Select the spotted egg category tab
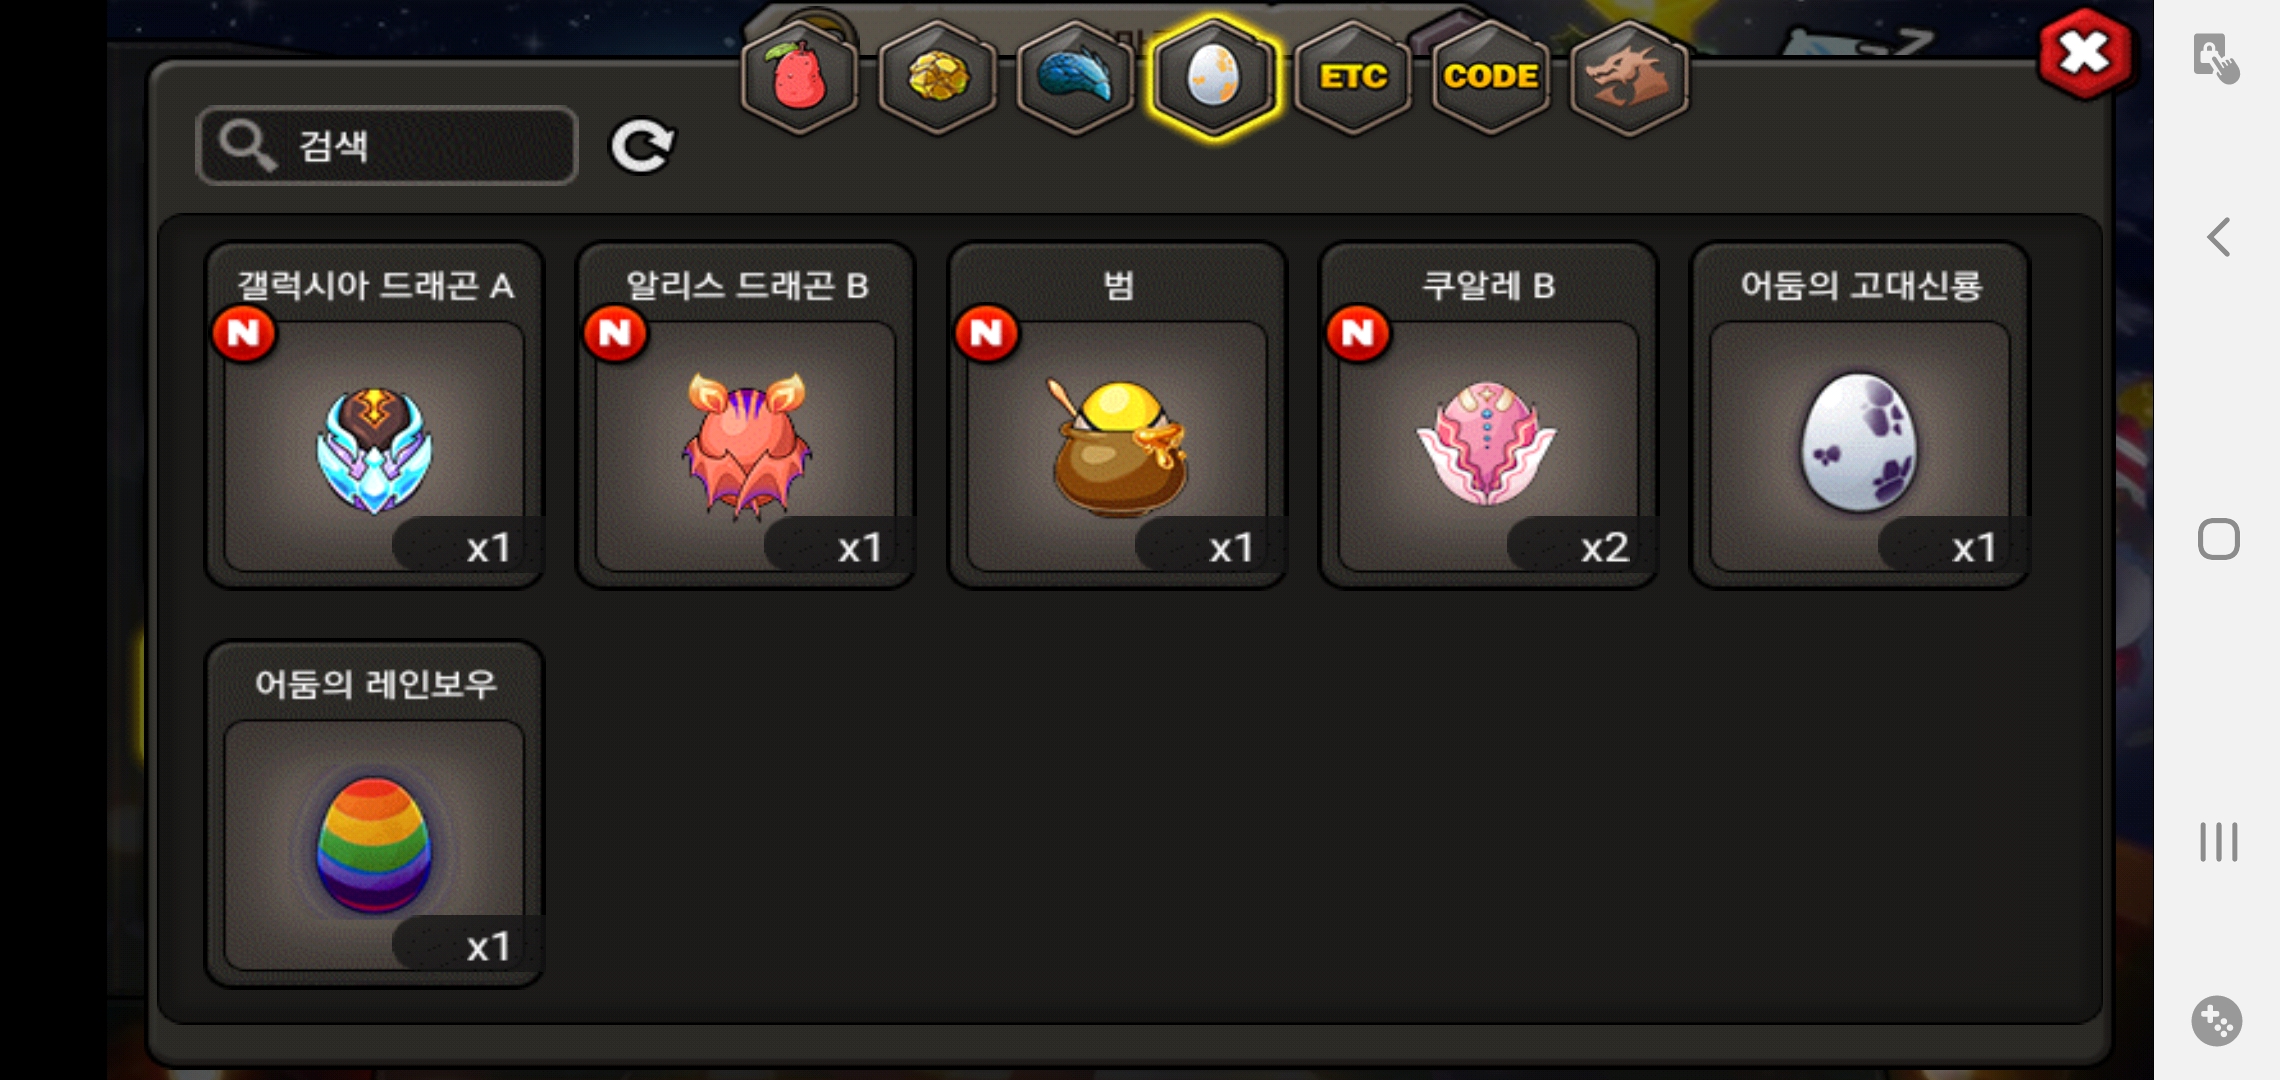2280x1080 pixels. [x=1214, y=77]
